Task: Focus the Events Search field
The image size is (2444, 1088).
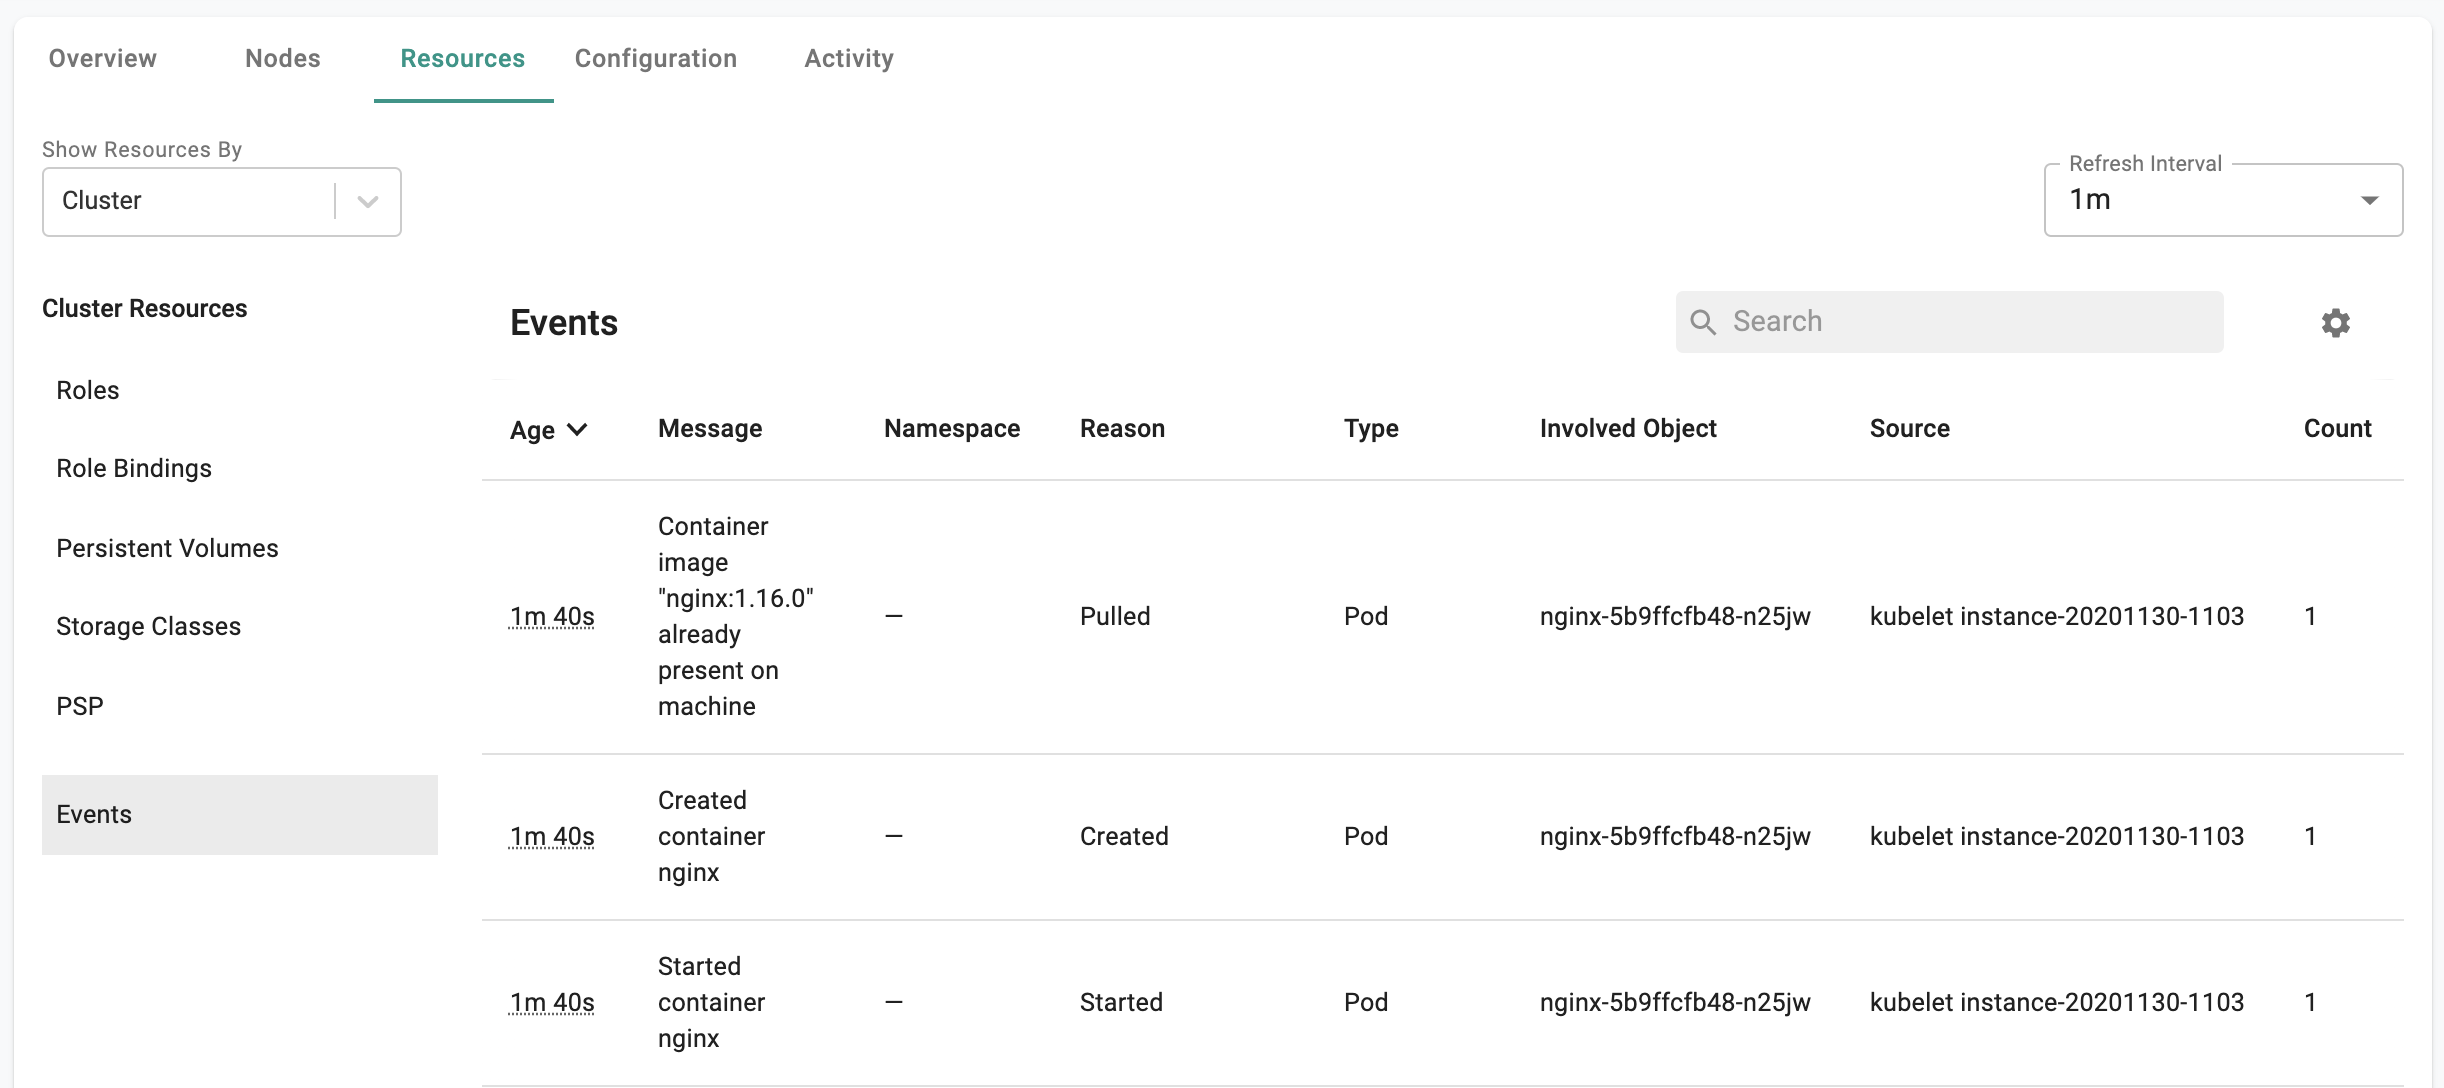Action: 1949,322
